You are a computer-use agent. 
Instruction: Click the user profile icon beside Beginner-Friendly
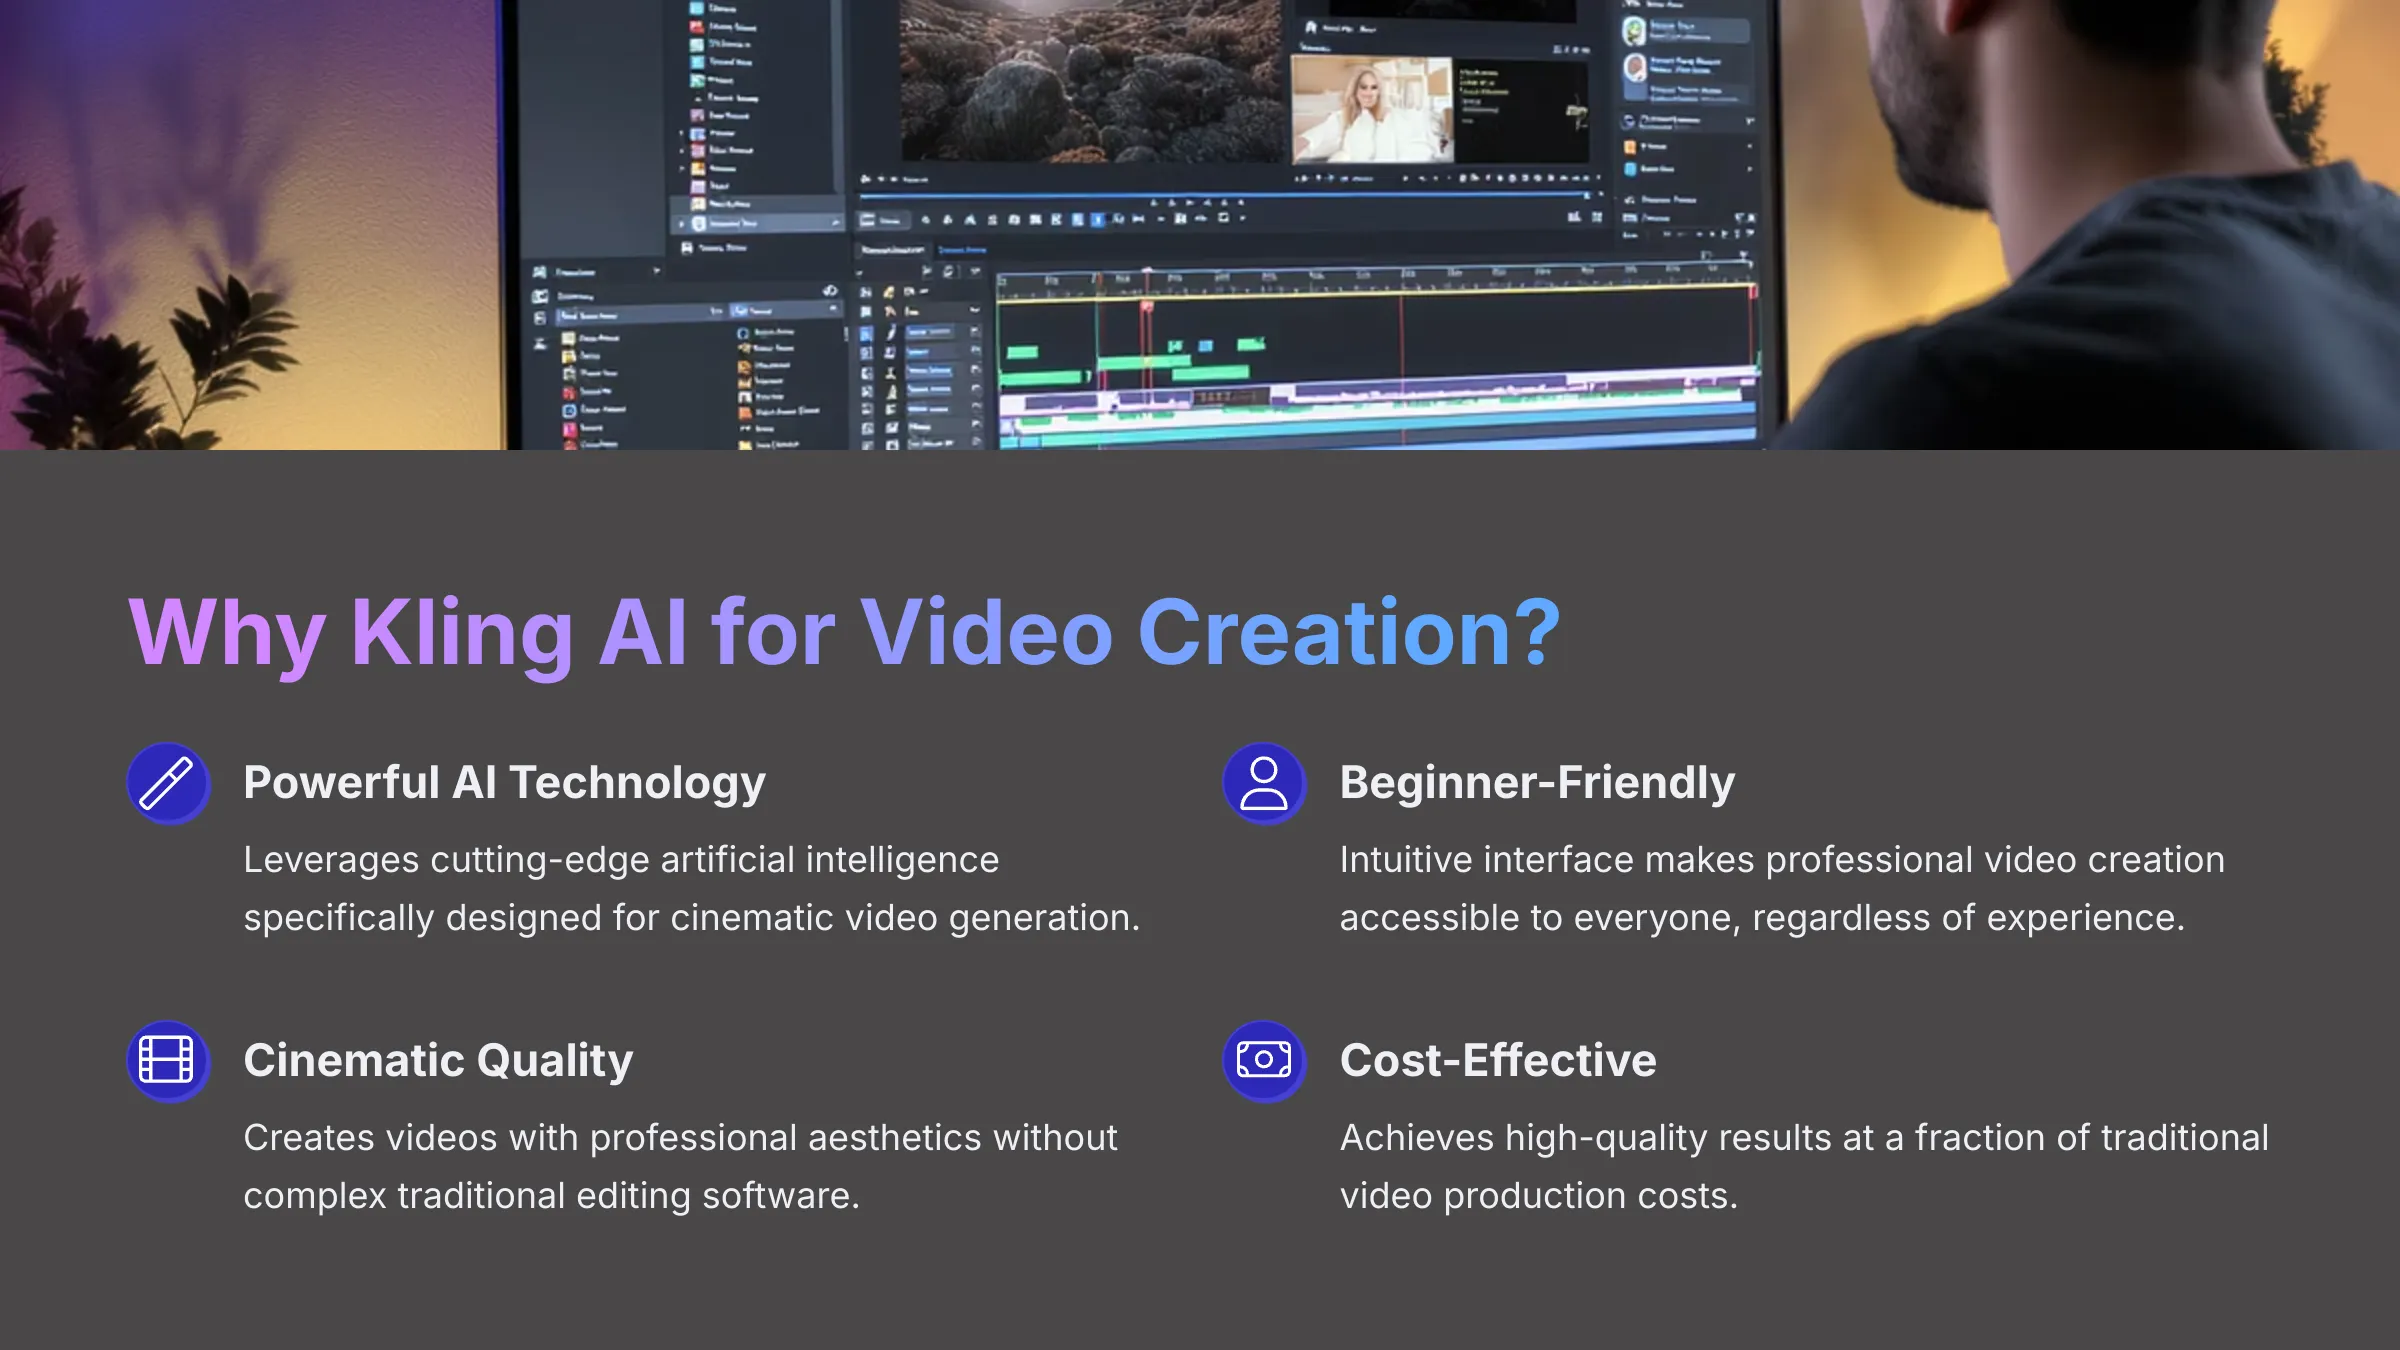point(1264,783)
